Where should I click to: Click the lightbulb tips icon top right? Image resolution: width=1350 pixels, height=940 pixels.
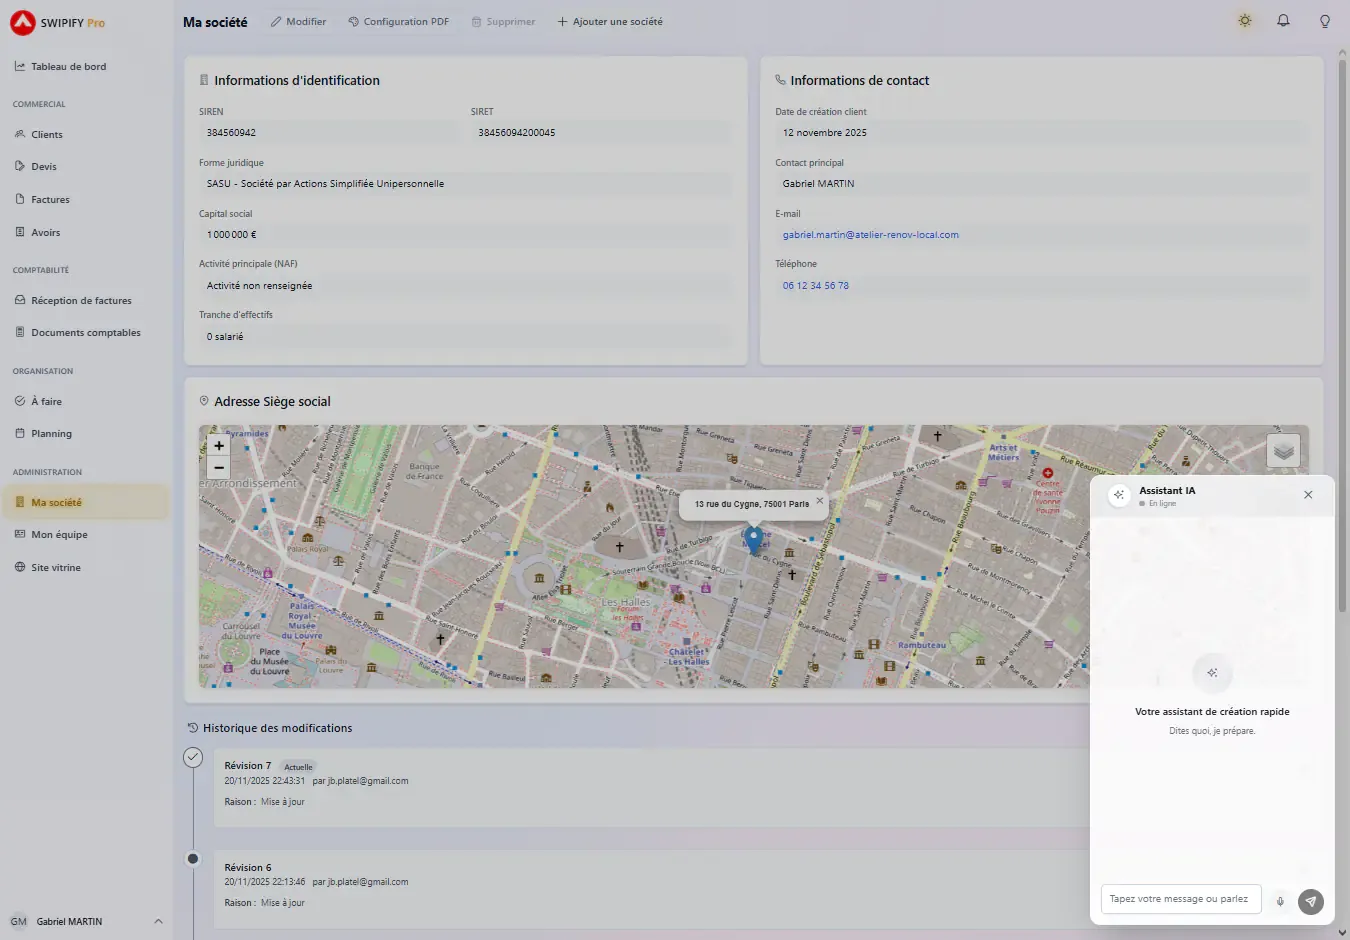[1324, 20]
